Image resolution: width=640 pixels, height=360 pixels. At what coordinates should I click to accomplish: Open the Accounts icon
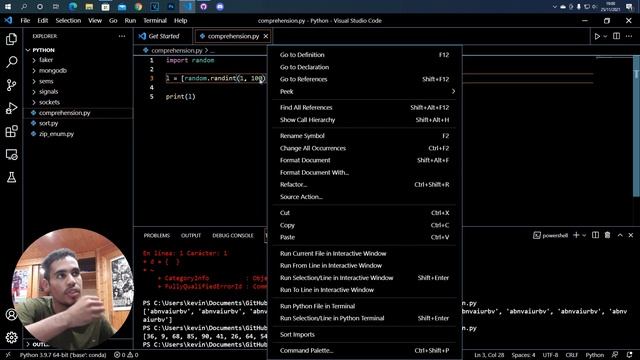pos(11,315)
